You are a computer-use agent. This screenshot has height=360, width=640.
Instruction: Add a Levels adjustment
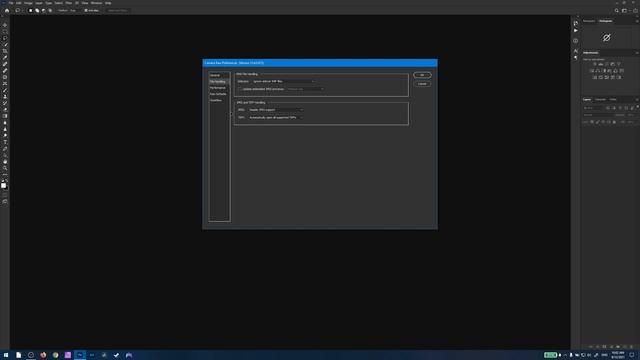tap(600, 64)
